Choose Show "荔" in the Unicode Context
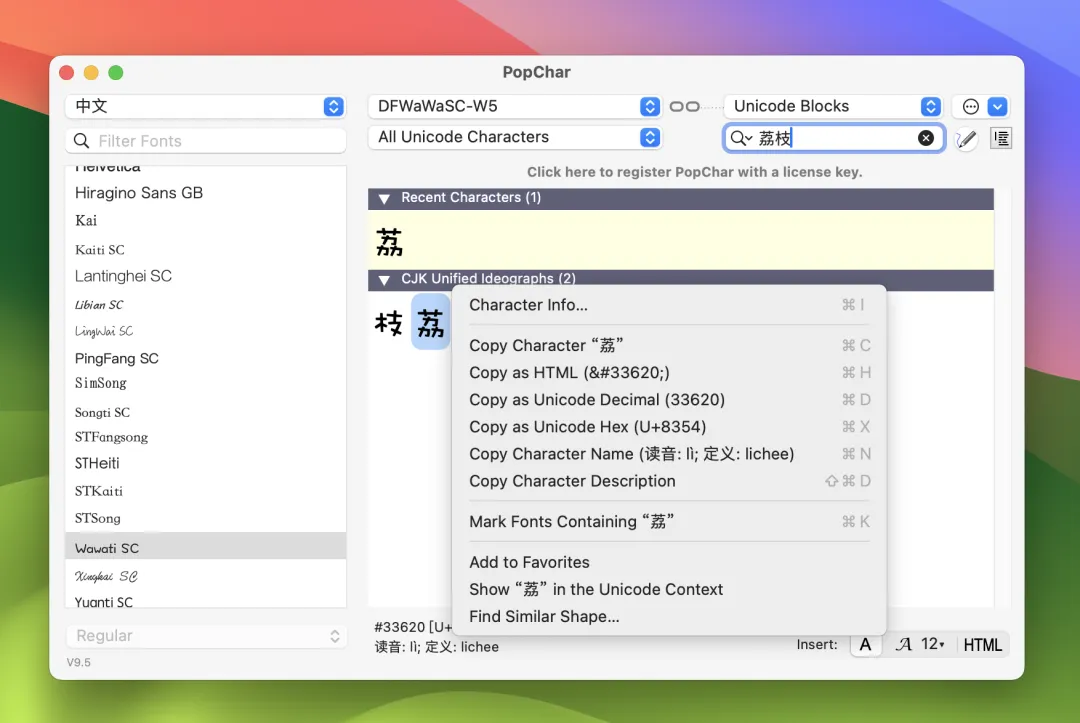Image resolution: width=1080 pixels, height=723 pixels. click(668, 589)
